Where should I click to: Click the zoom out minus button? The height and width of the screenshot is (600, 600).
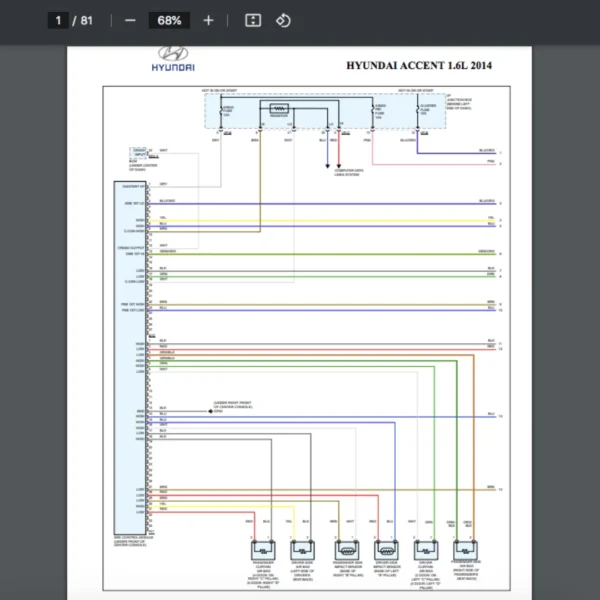pyautogui.click(x=130, y=20)
